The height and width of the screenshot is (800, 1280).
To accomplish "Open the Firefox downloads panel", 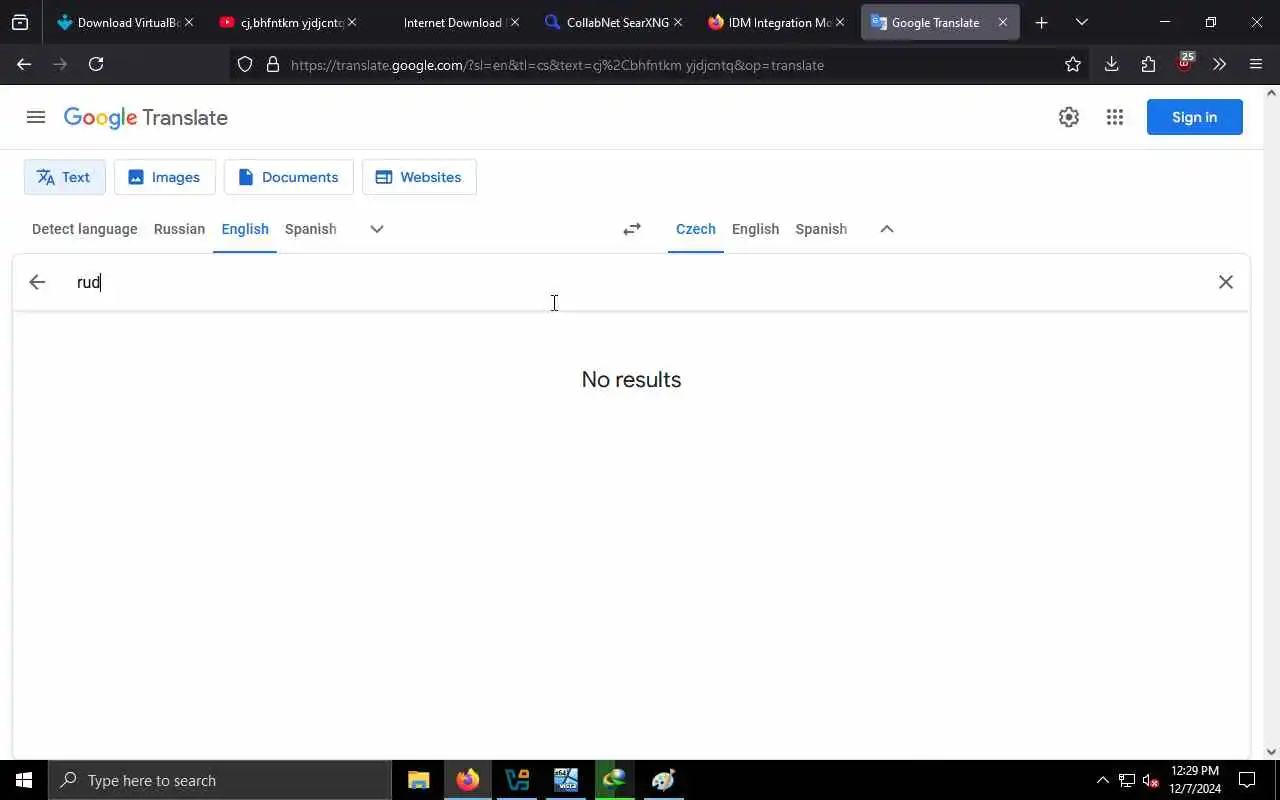I will click(1111, 64).
